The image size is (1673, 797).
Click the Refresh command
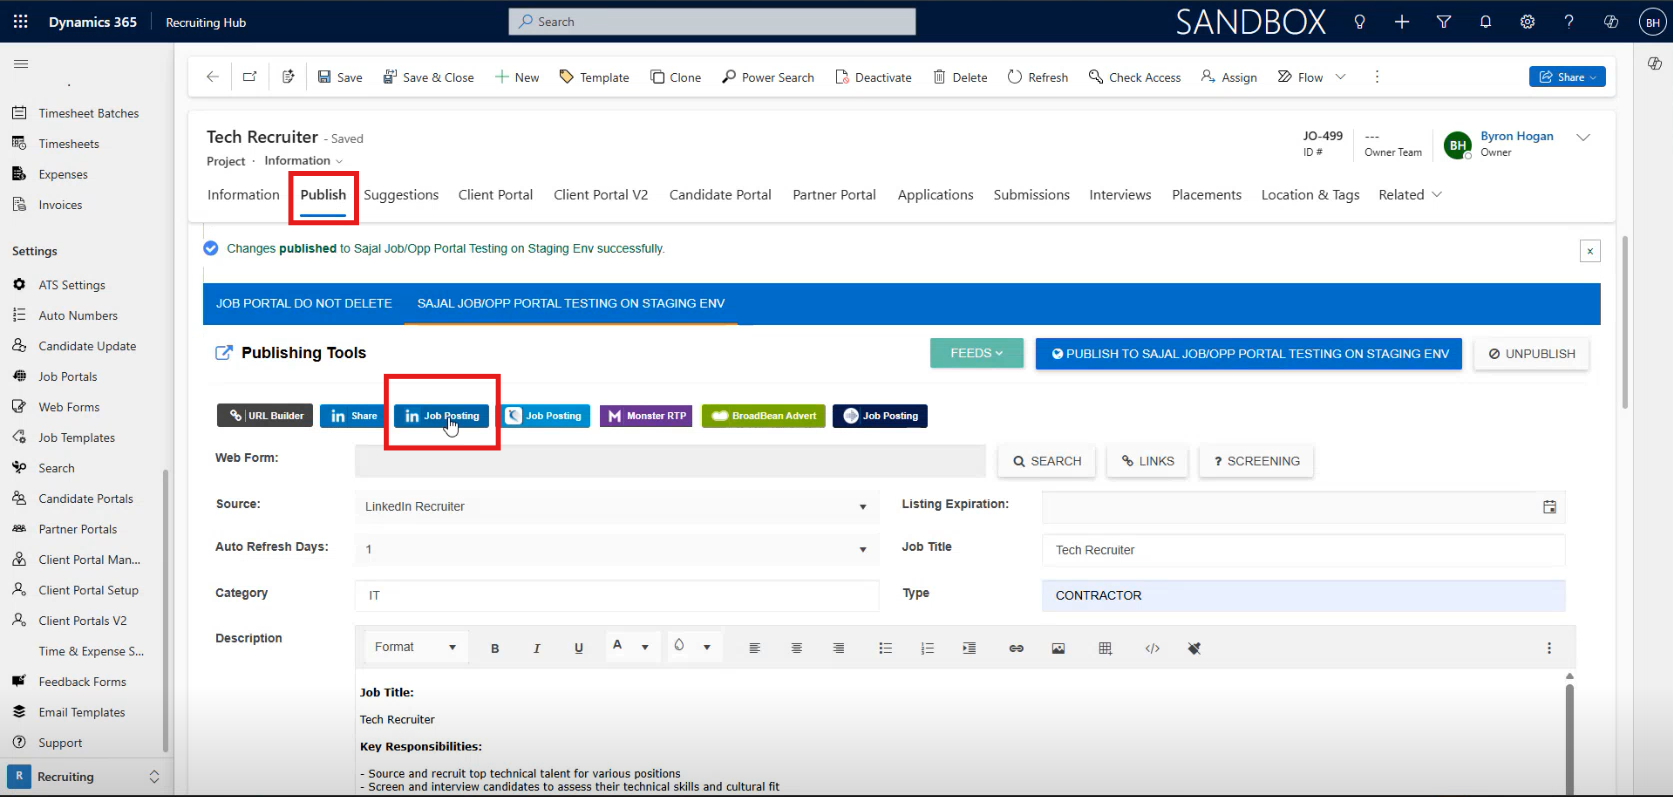point(1038,77)
